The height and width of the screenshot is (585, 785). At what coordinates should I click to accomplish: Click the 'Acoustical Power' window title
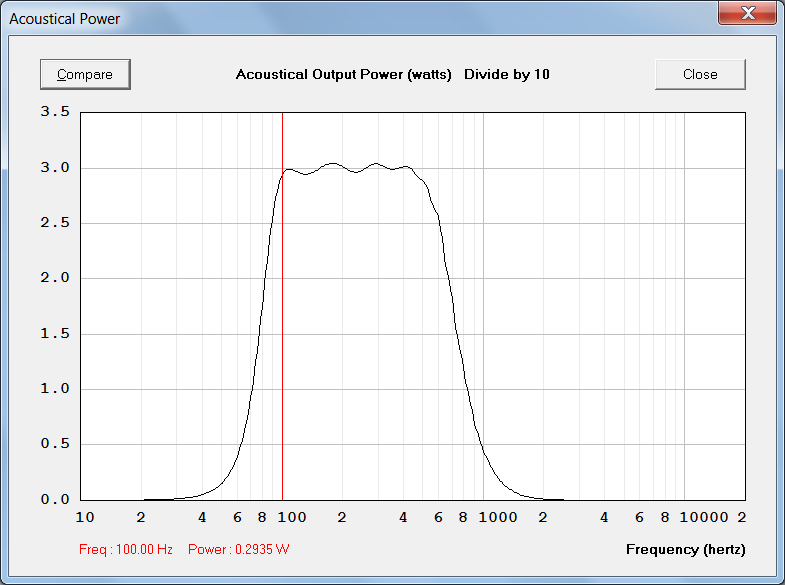pyautogui.click(x=65, y=19)
